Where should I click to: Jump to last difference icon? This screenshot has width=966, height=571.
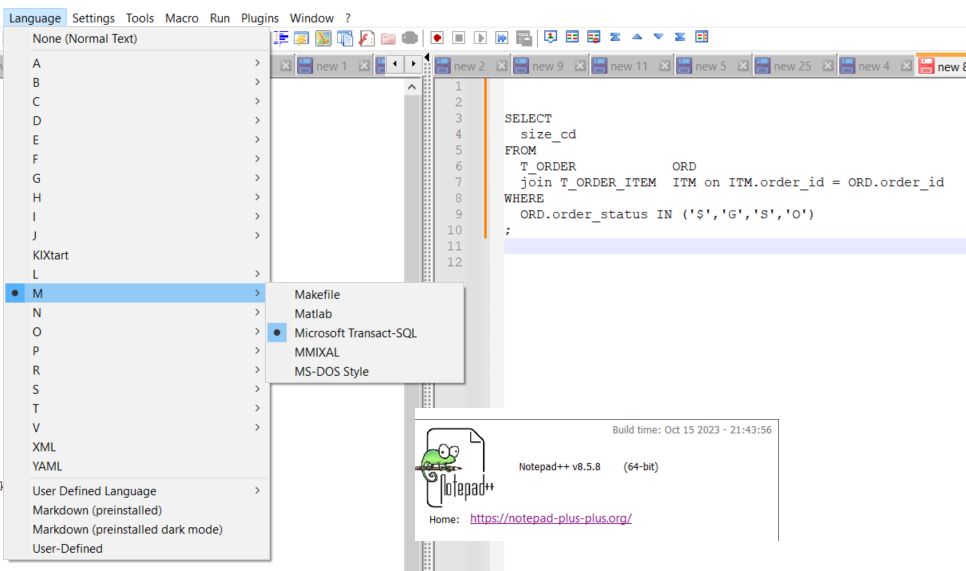[680, 37]
